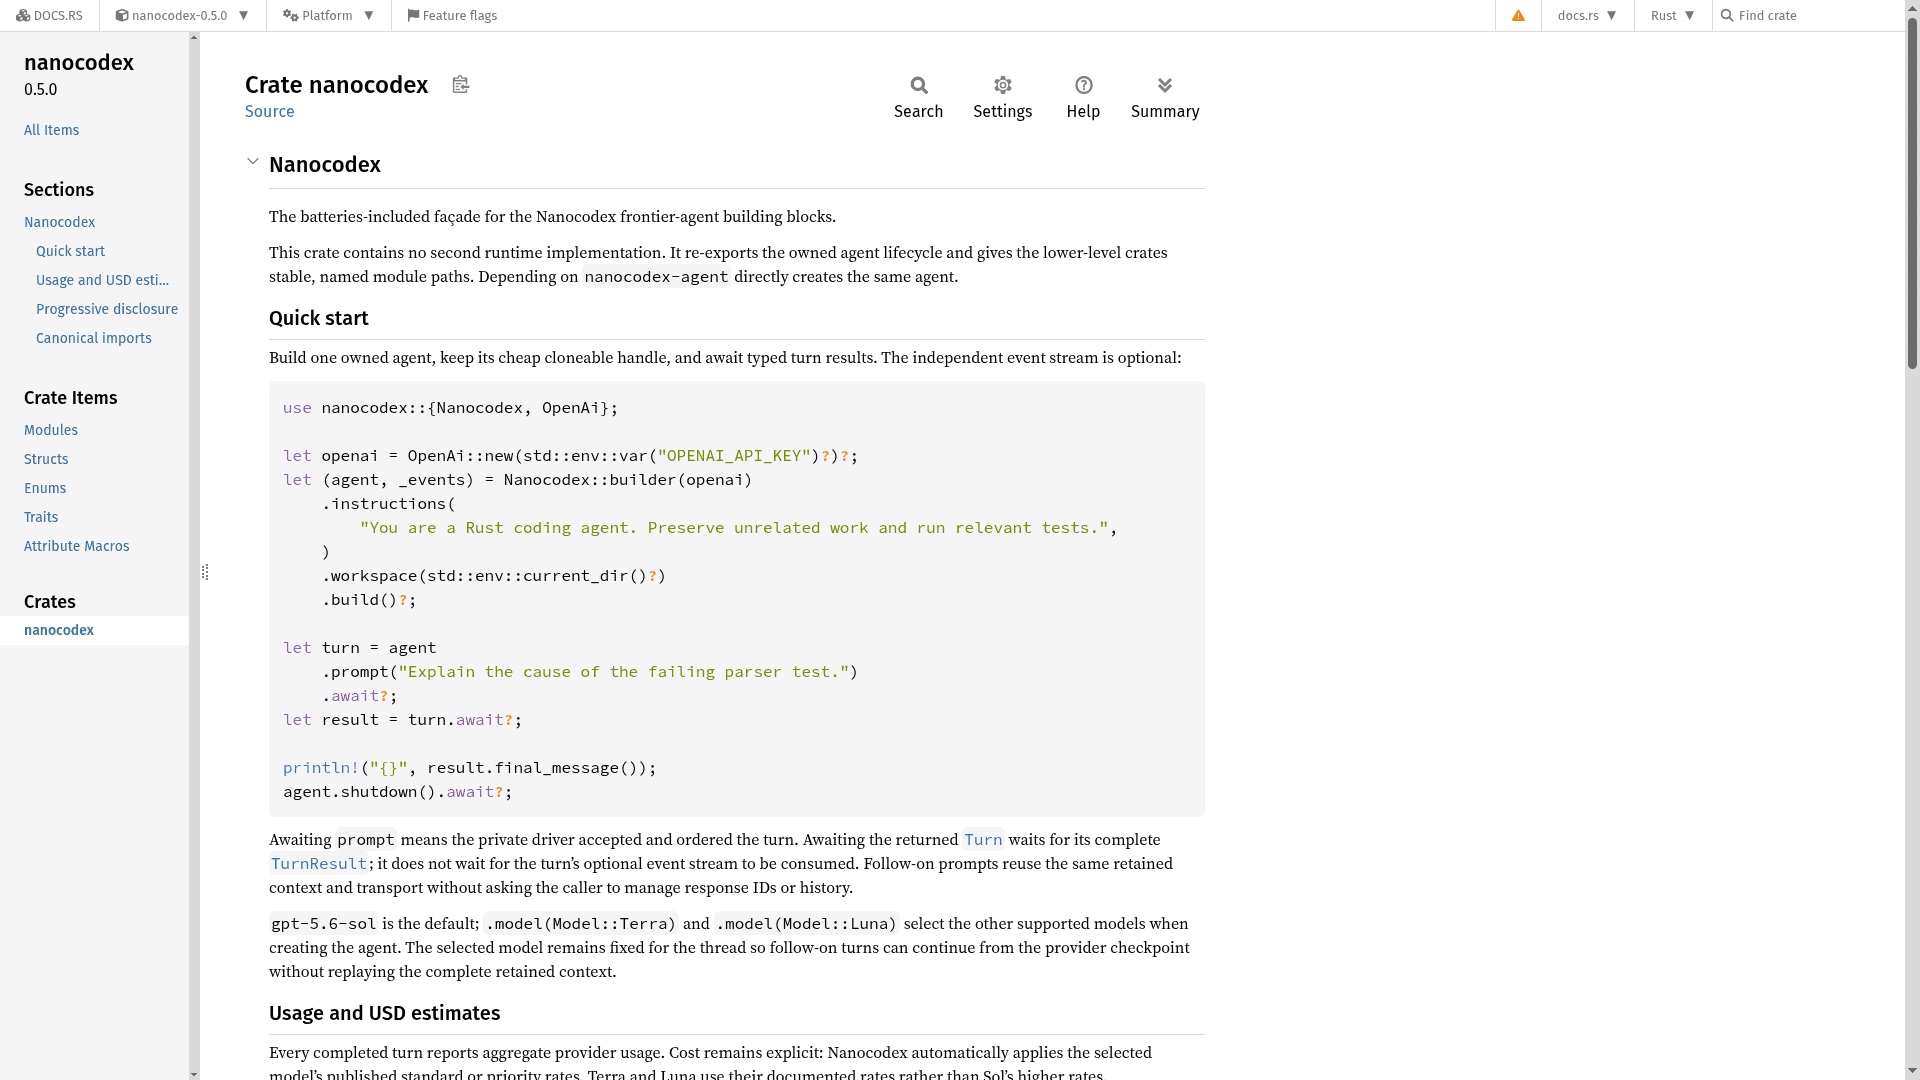Jump to Canonical imports section
Viewport: 1920px width, 1080px height.
94,338
